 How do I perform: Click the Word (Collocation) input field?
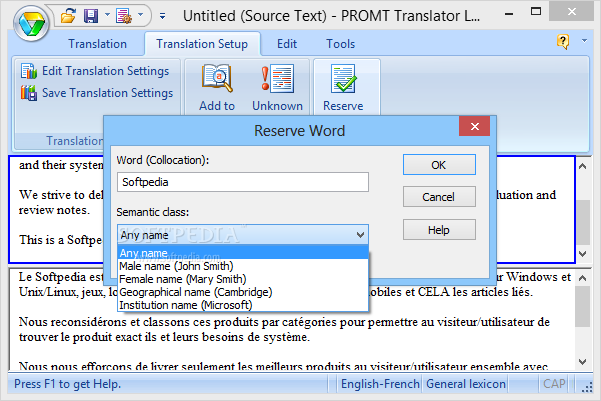[x=243, y=182]
